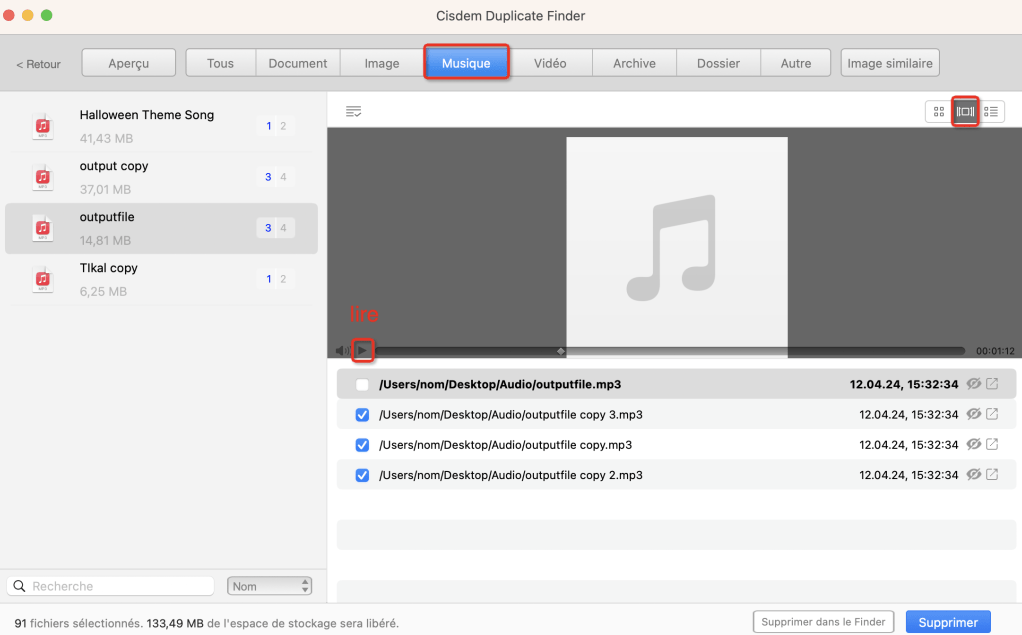Click the blue Supprimer button
Viewport: 1022px width, 635px height.
948,622
